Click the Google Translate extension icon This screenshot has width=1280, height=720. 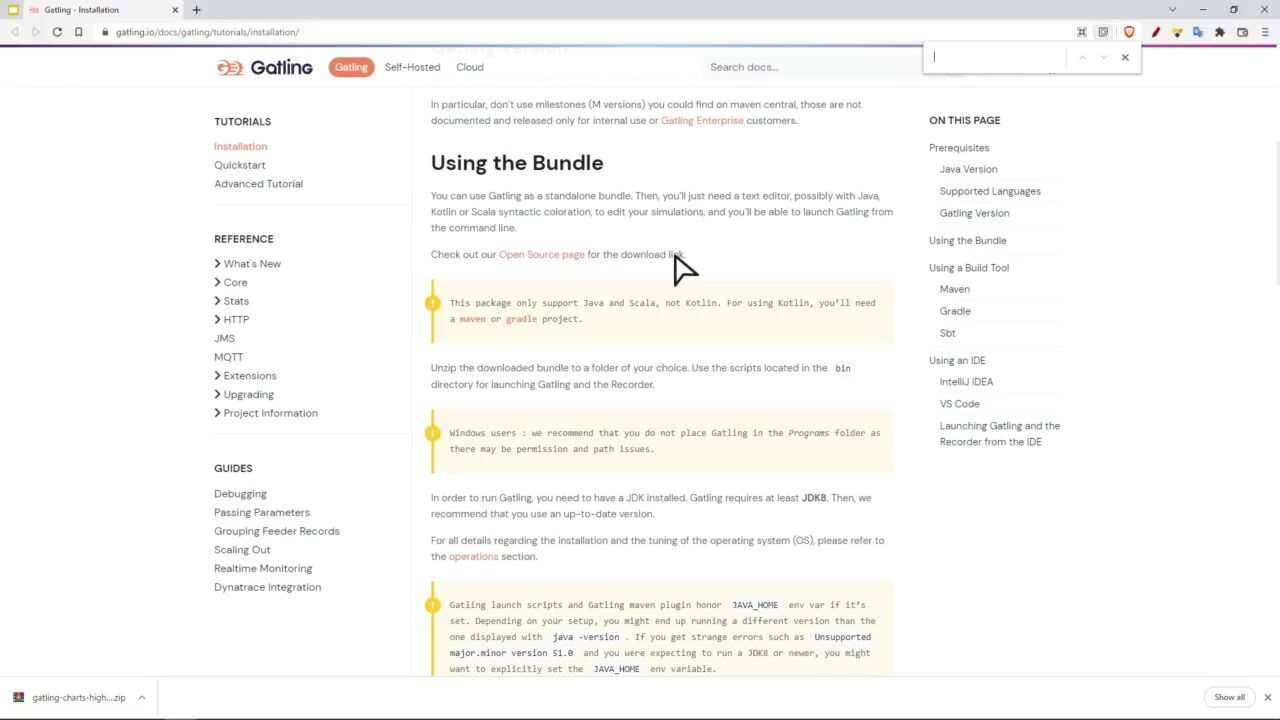1198,32
